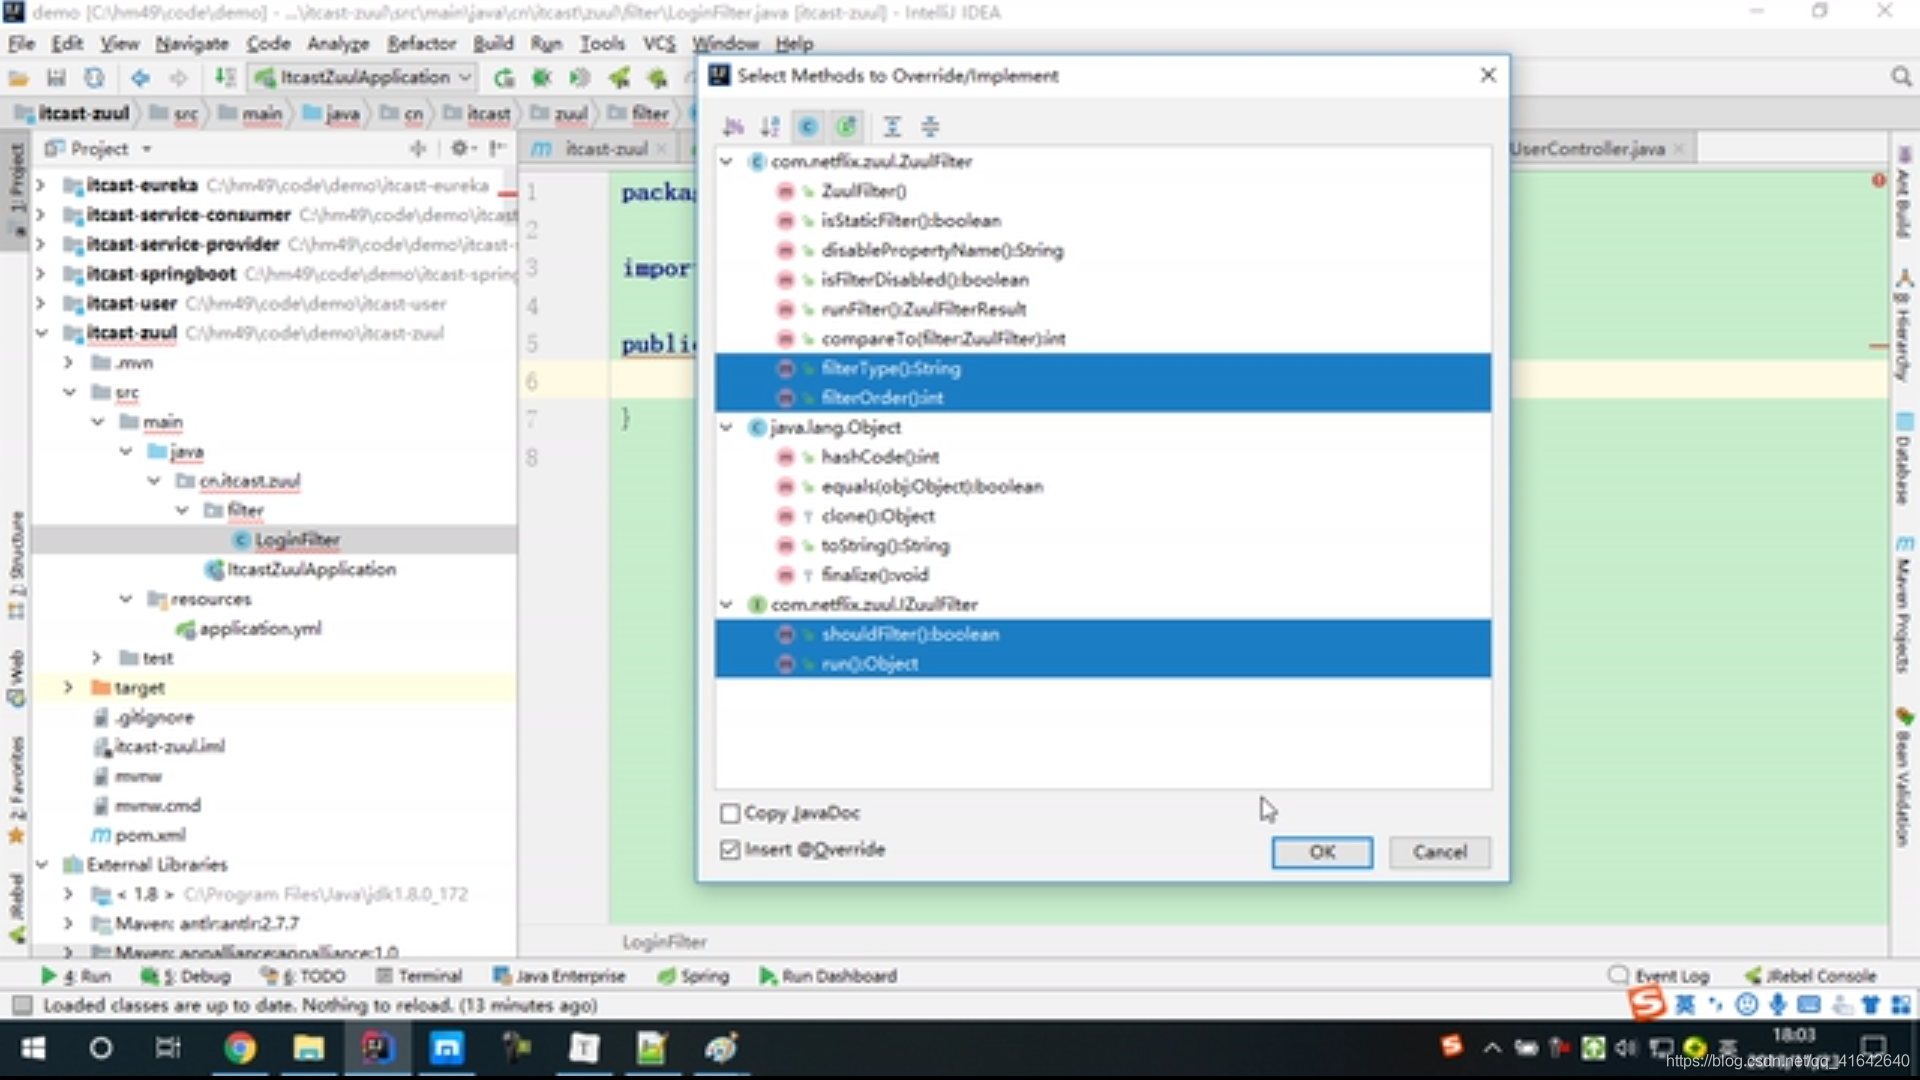
Task: Expand all tree nodes in dialog
Action: tap(892, 126)
